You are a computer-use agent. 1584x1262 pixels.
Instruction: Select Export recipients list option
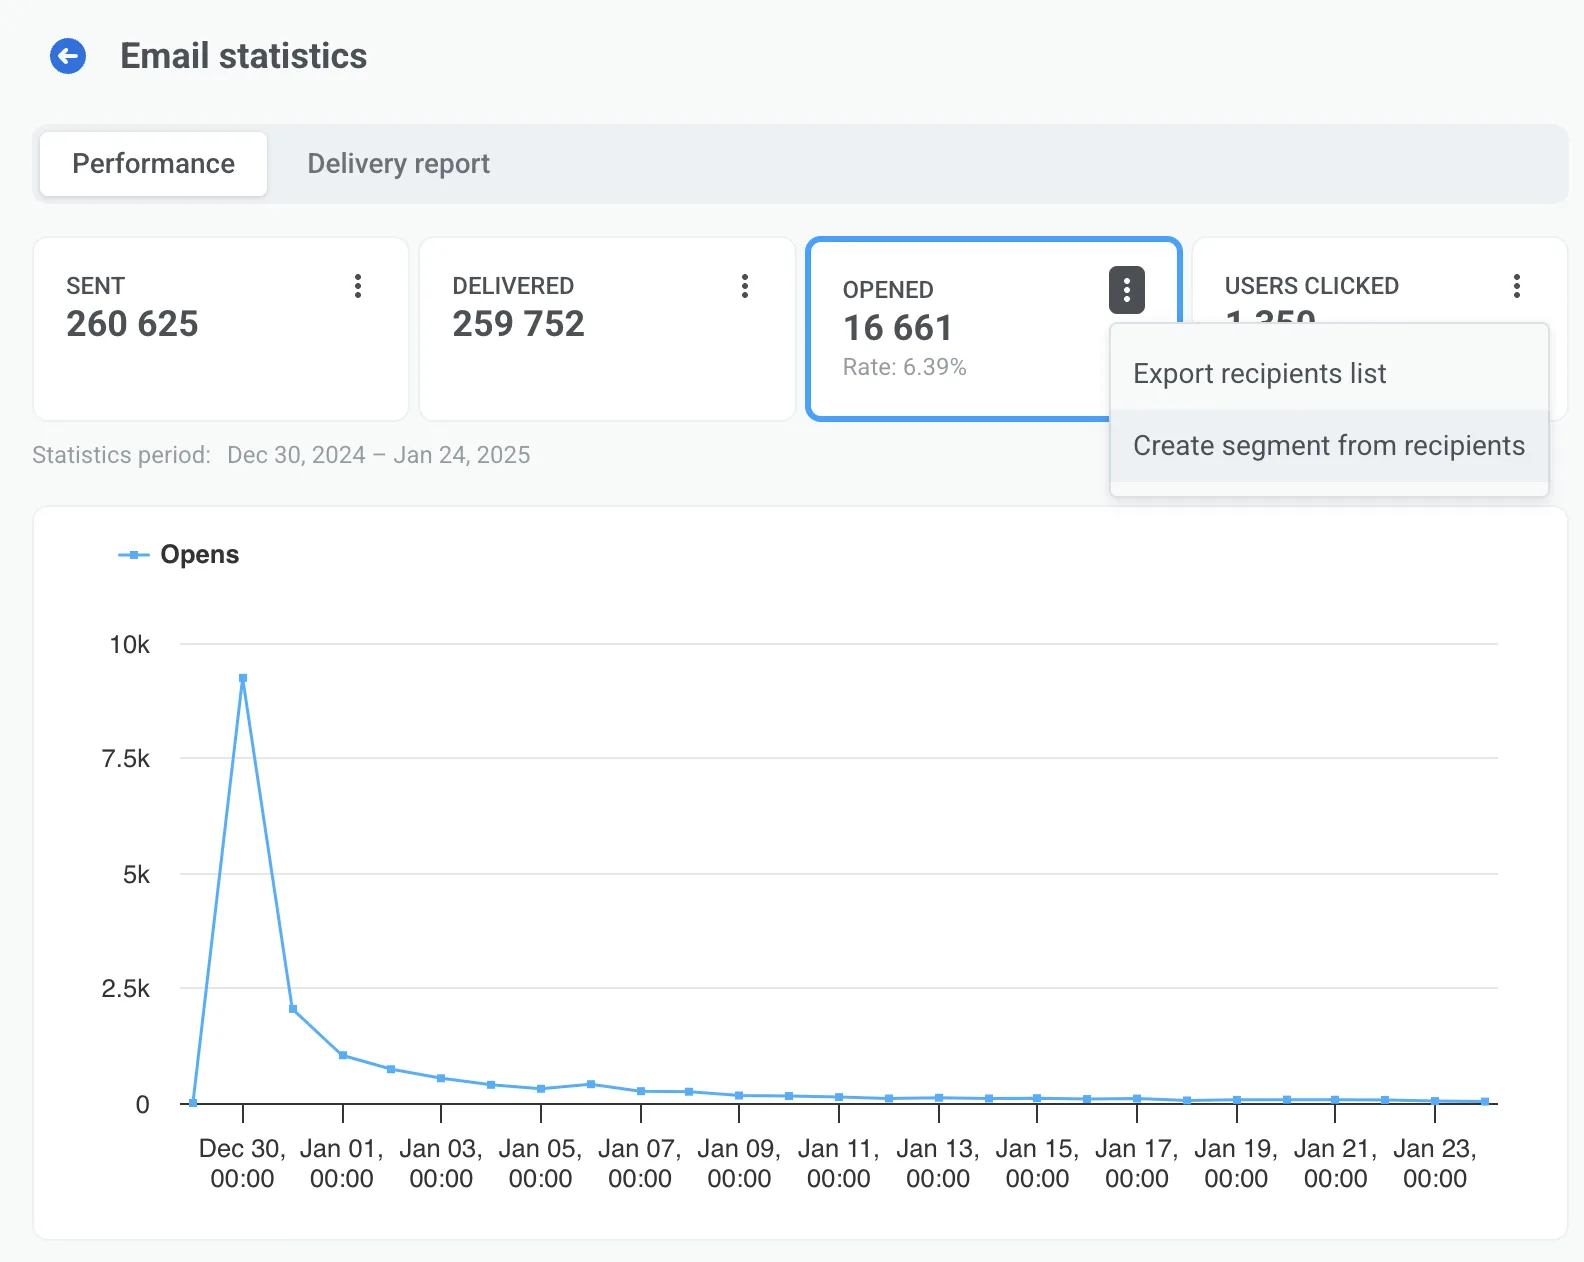click(1259, 374)
